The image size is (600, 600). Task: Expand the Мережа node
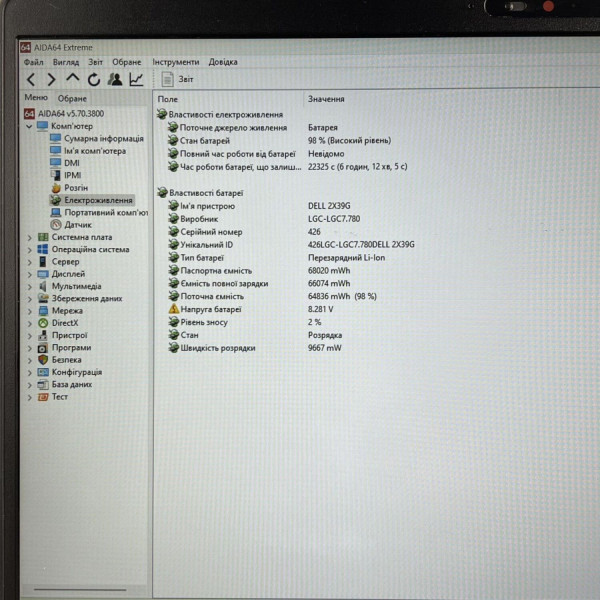(x=29, y=311)
